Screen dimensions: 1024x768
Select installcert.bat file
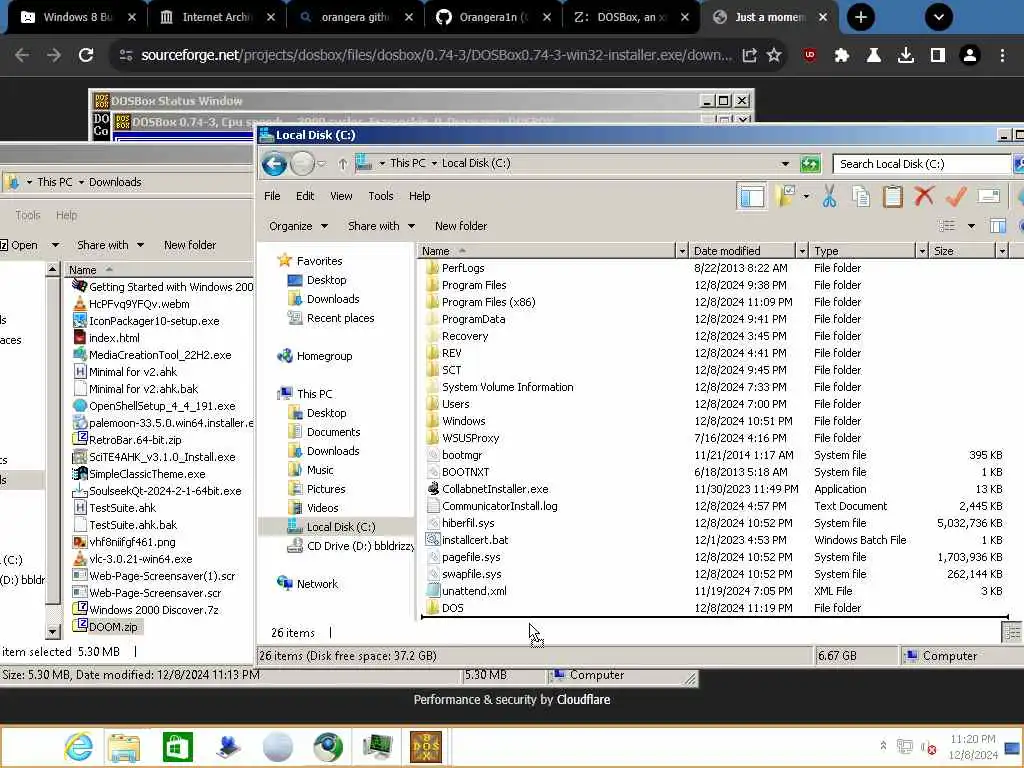467,540
